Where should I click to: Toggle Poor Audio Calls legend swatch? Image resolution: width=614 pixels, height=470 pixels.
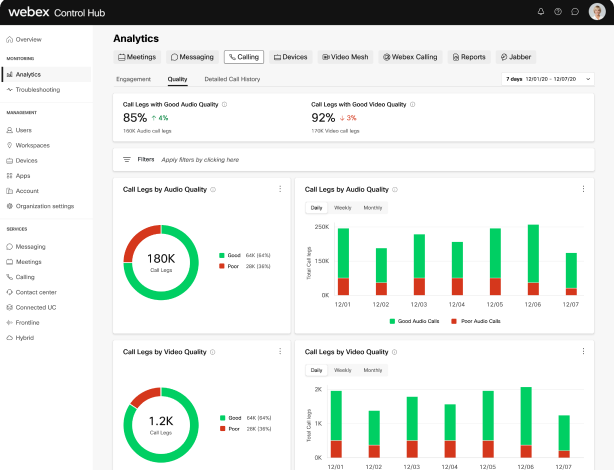pos(454,321)
